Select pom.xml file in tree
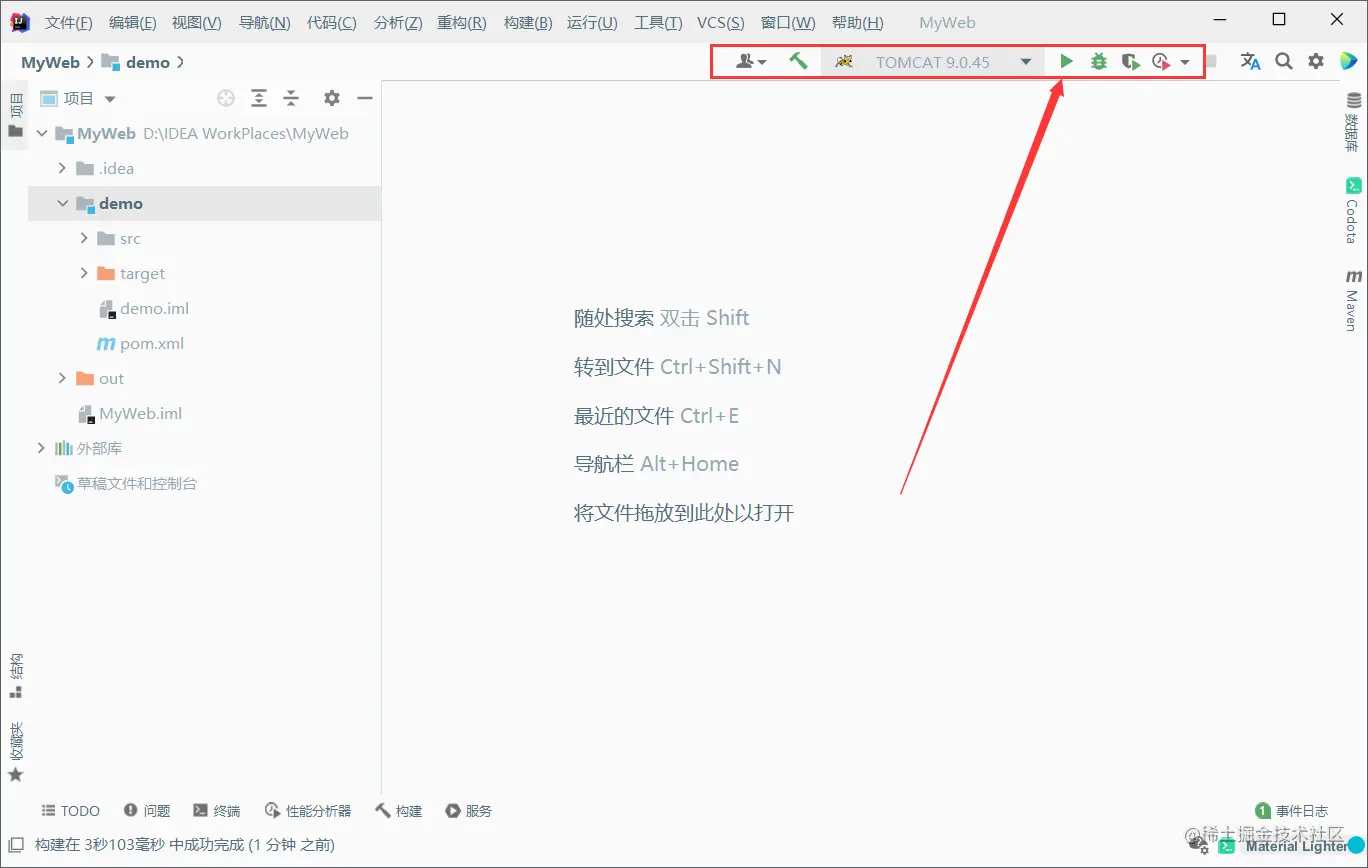This screenshot has height=868, width=1368. point(139,343)
